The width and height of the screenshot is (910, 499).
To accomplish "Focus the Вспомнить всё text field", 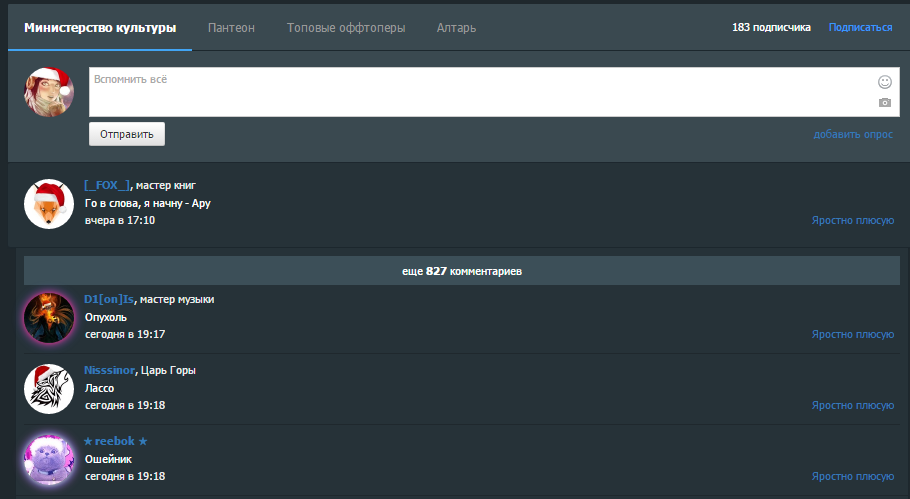I will coord(480,92).
